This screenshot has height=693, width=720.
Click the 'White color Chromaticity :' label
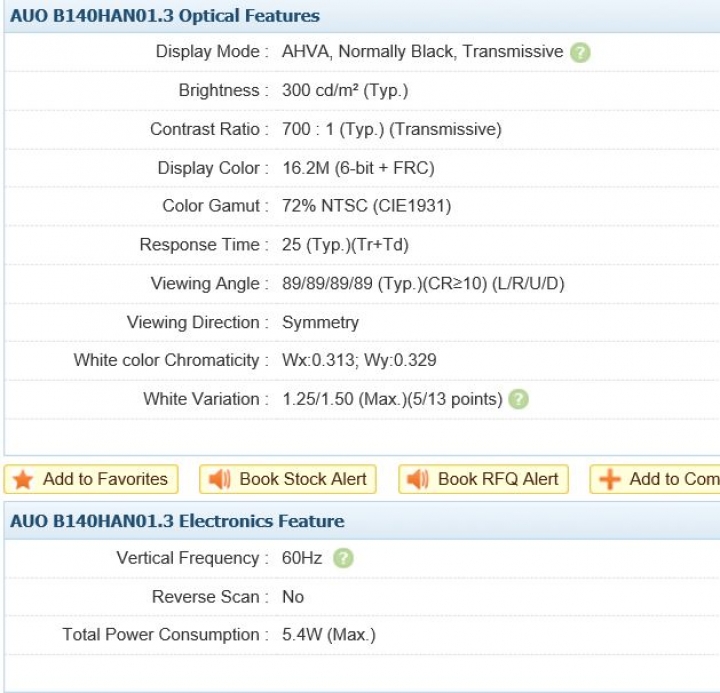171,360
